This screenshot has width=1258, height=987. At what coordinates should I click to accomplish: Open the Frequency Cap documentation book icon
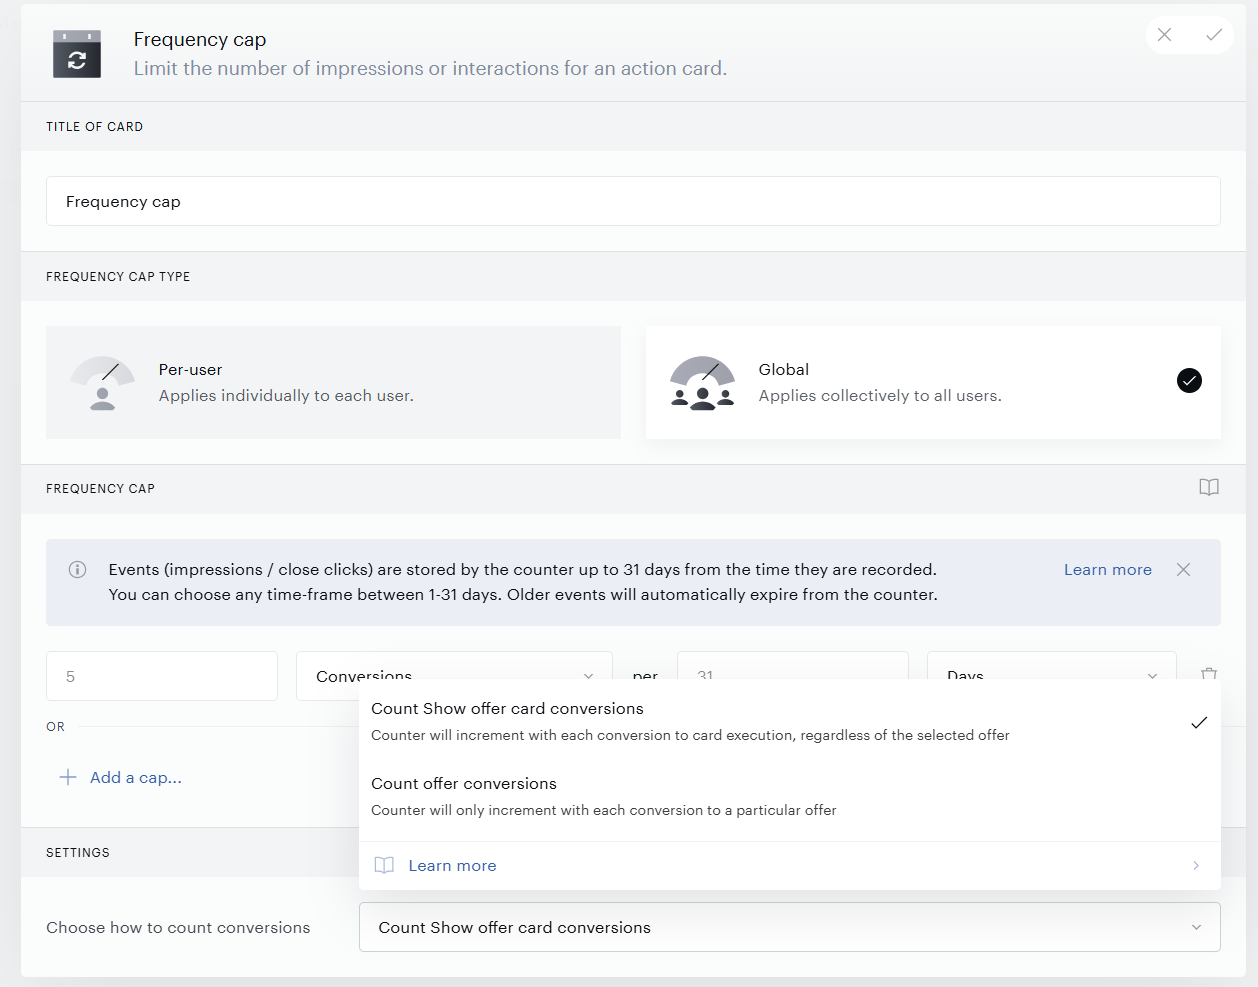click(1209, 488)
